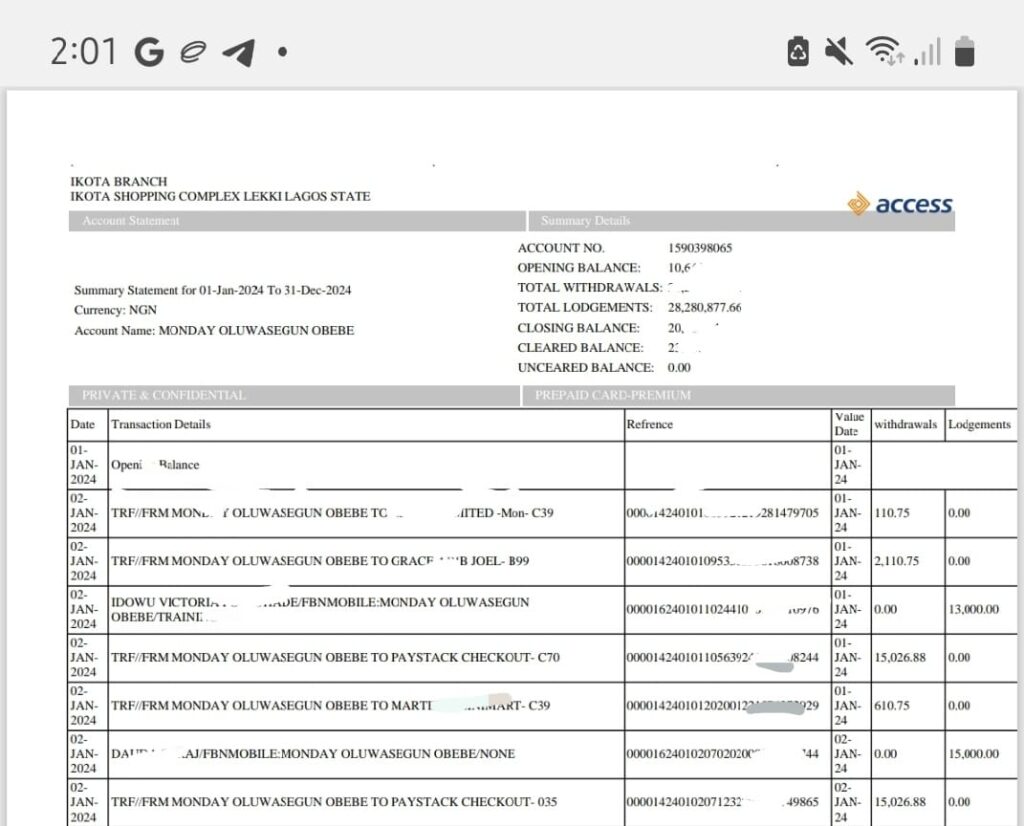Select the IKOTA SHOPPING COMPLEX LEKKI address line
Viewport: 1024px width, 826px height.
pos(220,196)
